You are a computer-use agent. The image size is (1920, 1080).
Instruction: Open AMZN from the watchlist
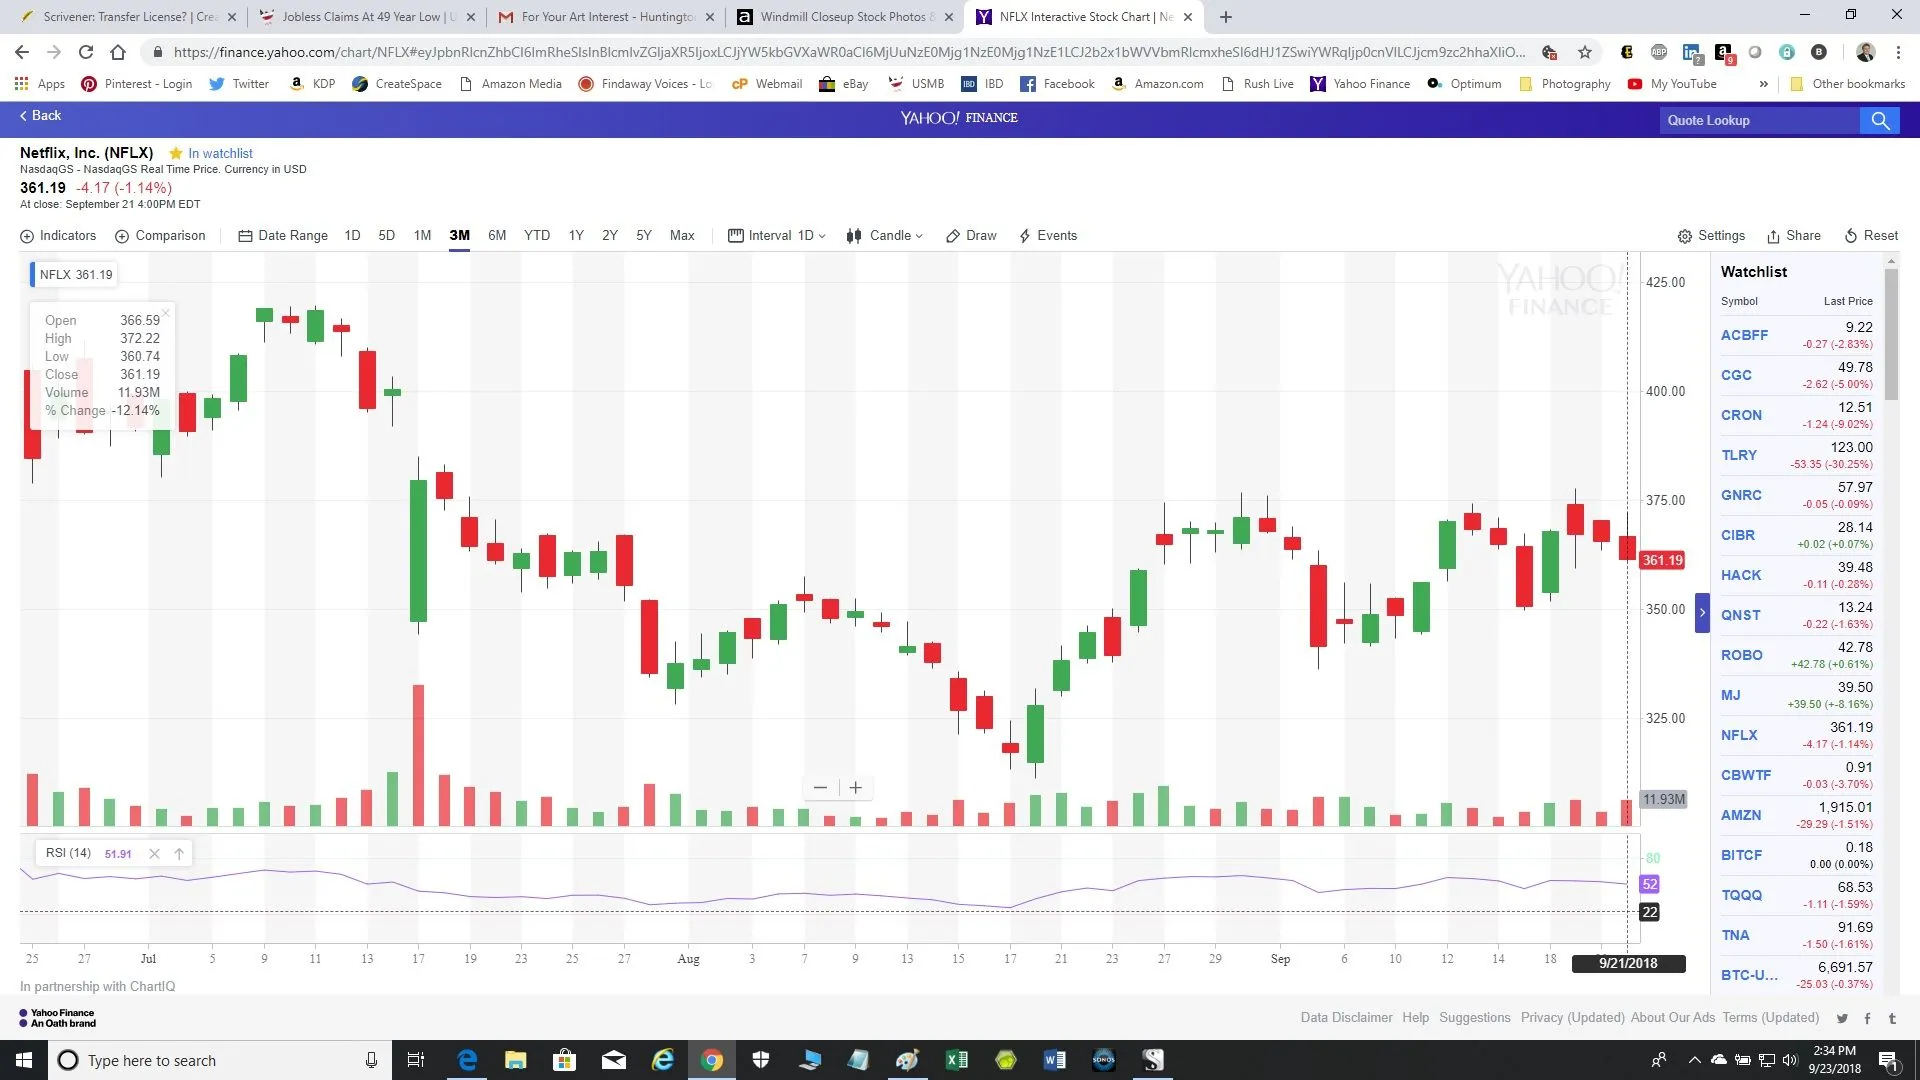click(x=1741, y=815)
